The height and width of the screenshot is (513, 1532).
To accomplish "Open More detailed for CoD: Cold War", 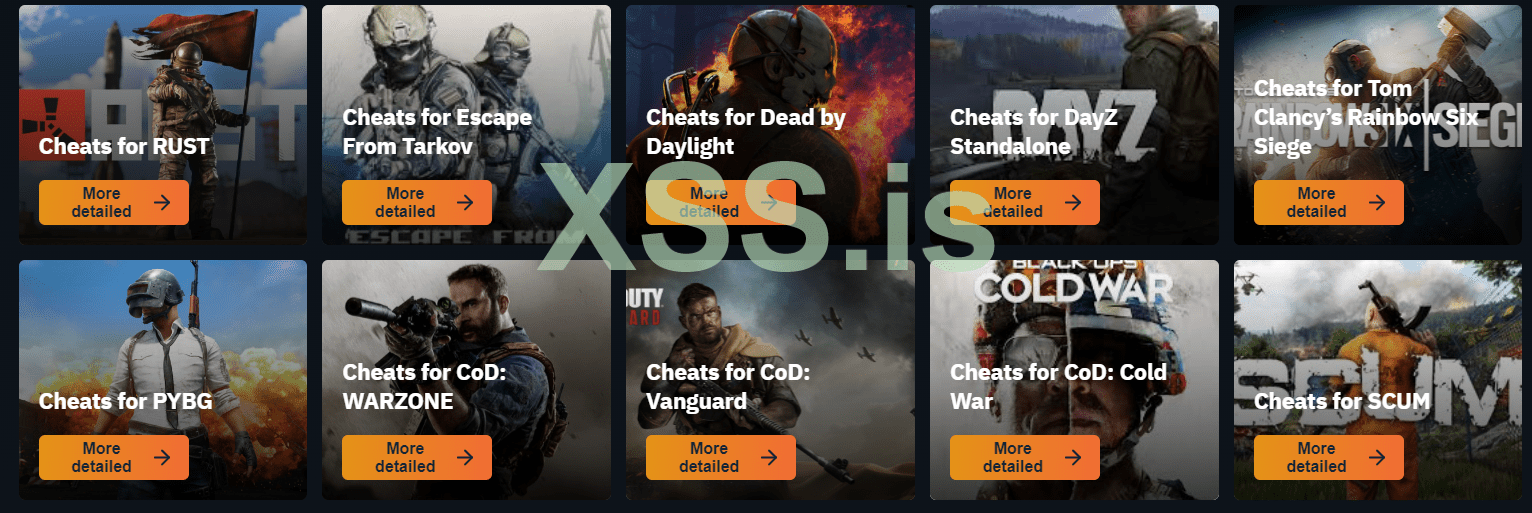I will point(1025,457).
